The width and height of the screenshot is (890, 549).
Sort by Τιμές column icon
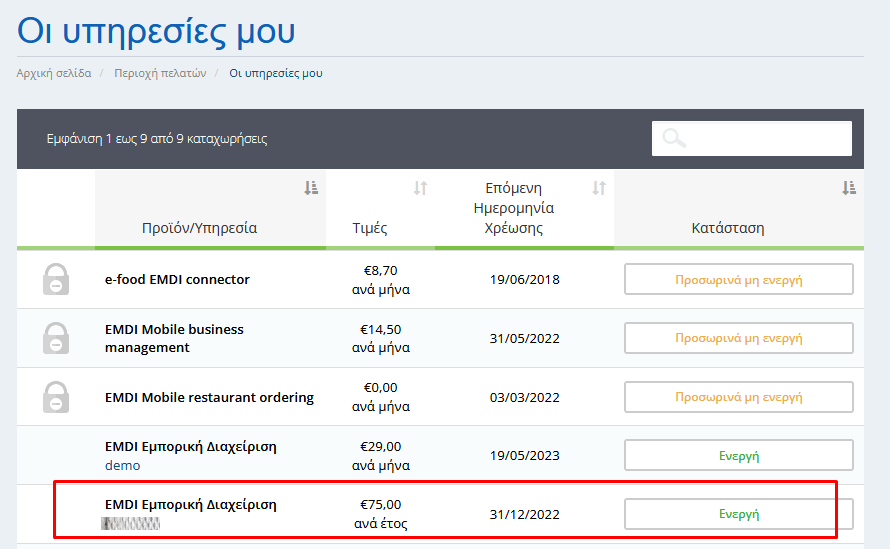420,188
